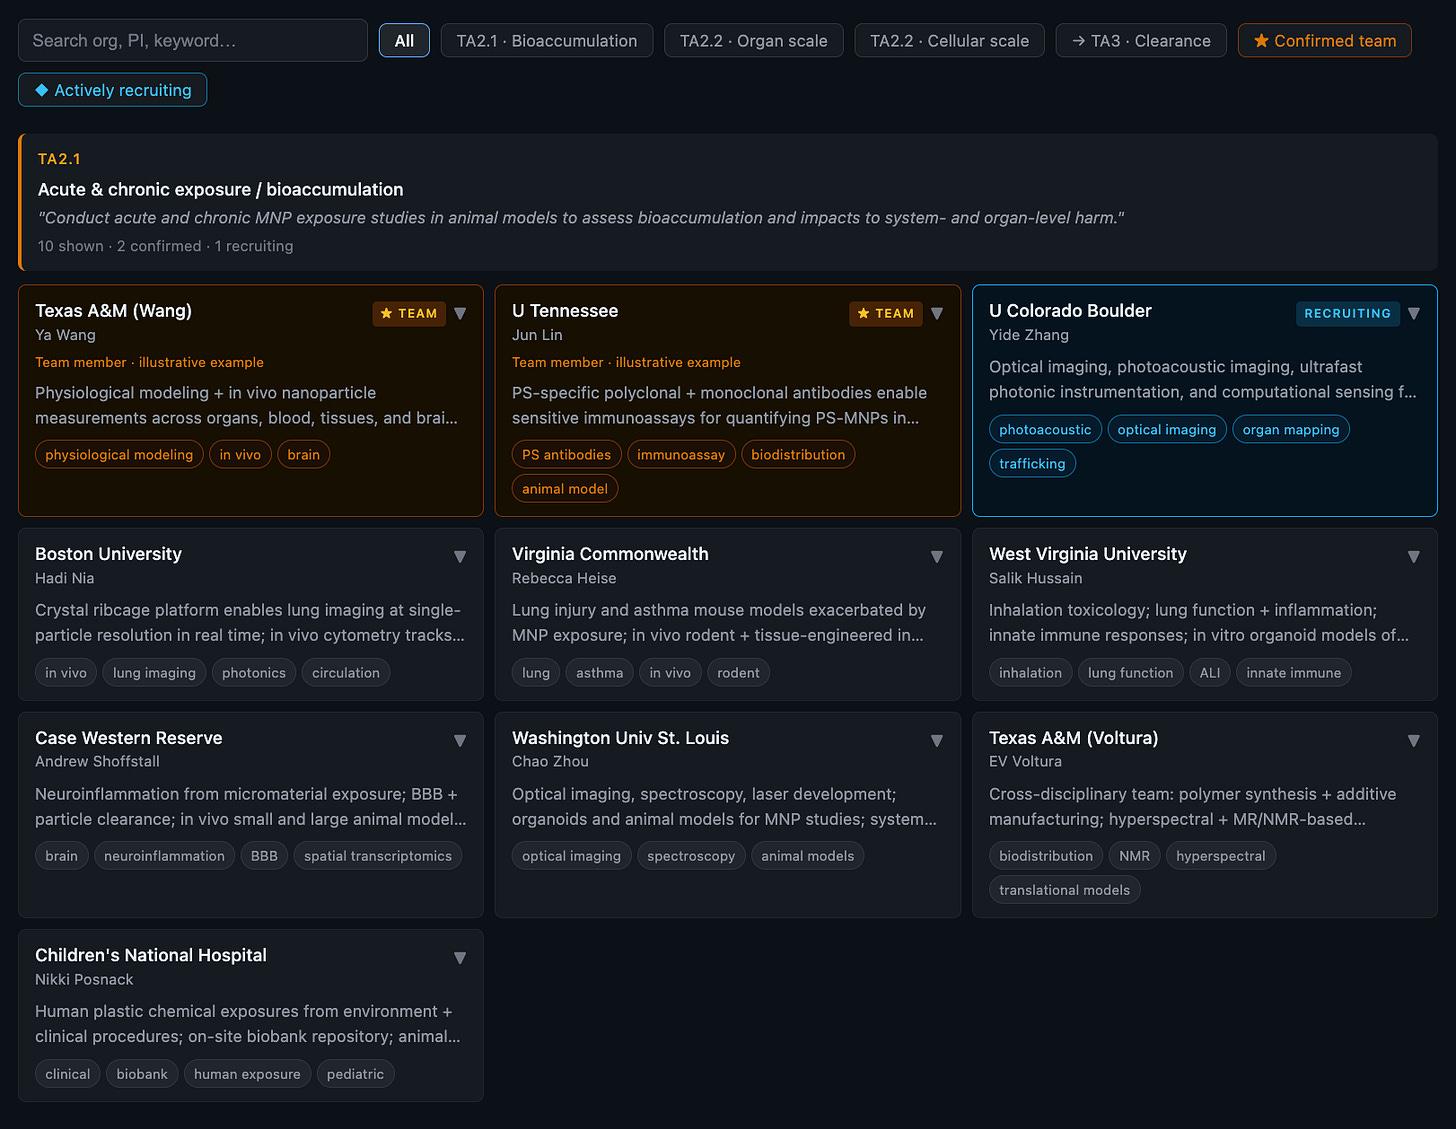Screen dimensions: 1456x1129
Task: Expand the Boston University card
Action: click(460, 557)
